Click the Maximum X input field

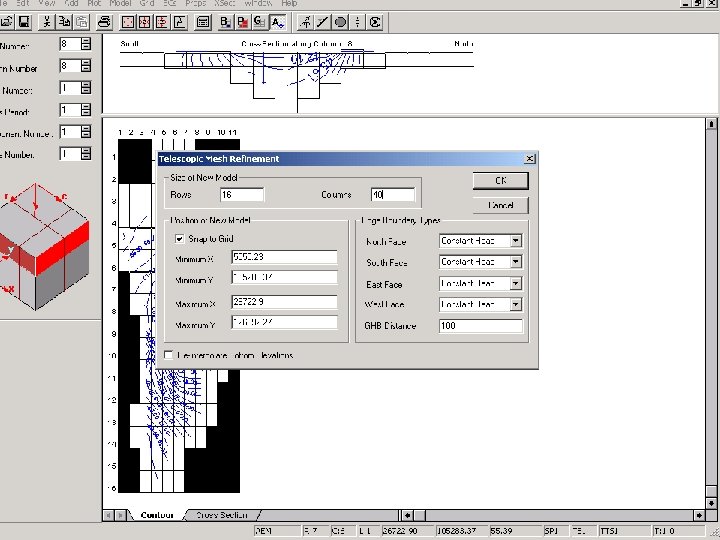tap(284, 302)
